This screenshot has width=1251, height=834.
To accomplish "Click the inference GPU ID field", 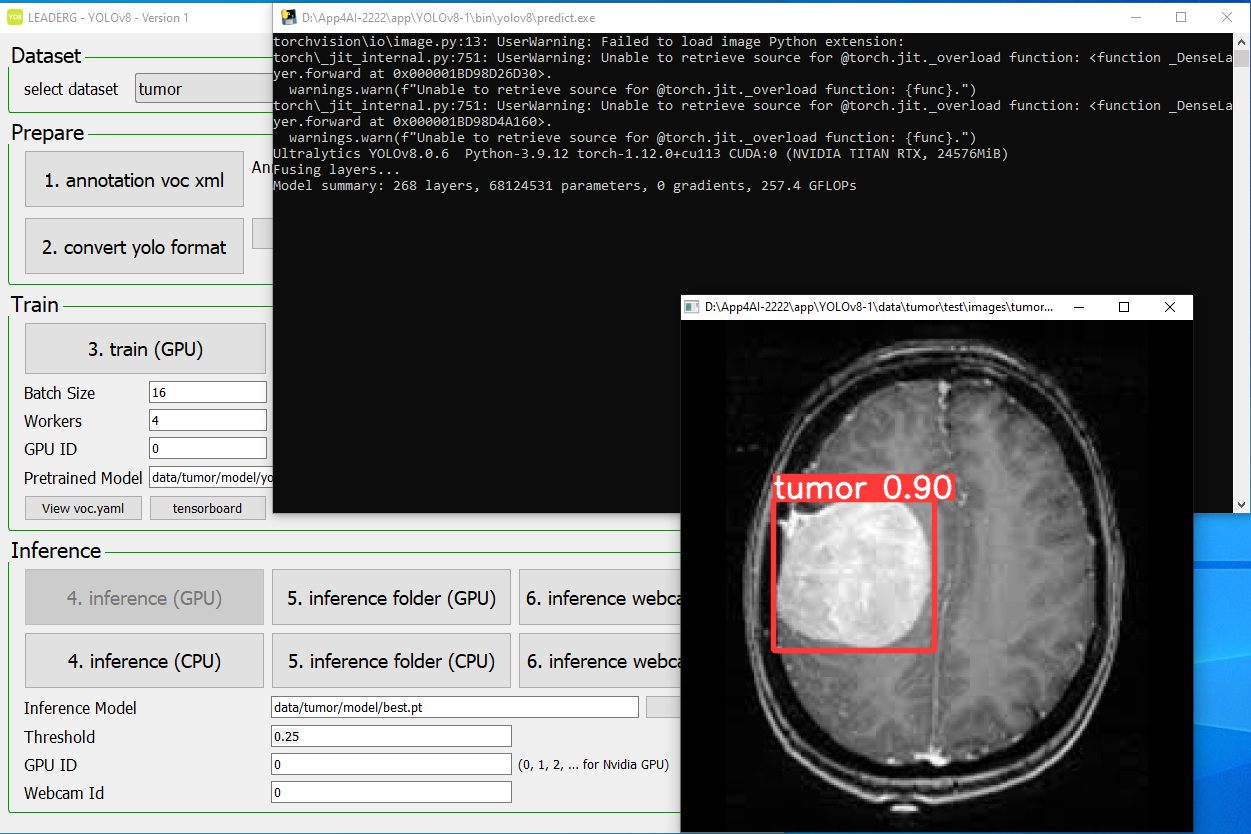I will coord(391,764).
